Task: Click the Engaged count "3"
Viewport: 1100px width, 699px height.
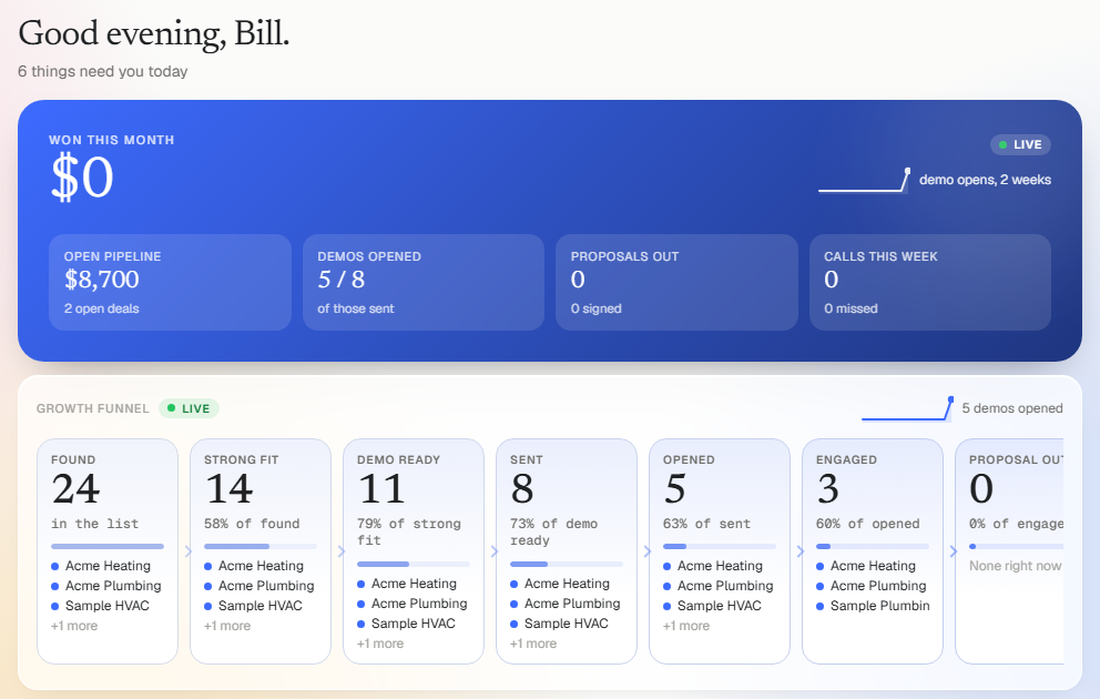Action: (828, 488)
